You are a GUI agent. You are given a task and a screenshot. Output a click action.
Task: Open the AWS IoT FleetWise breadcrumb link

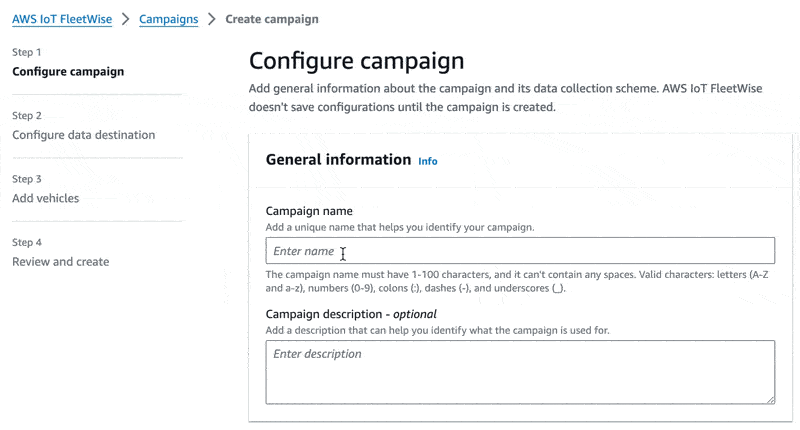coord(61,19)
